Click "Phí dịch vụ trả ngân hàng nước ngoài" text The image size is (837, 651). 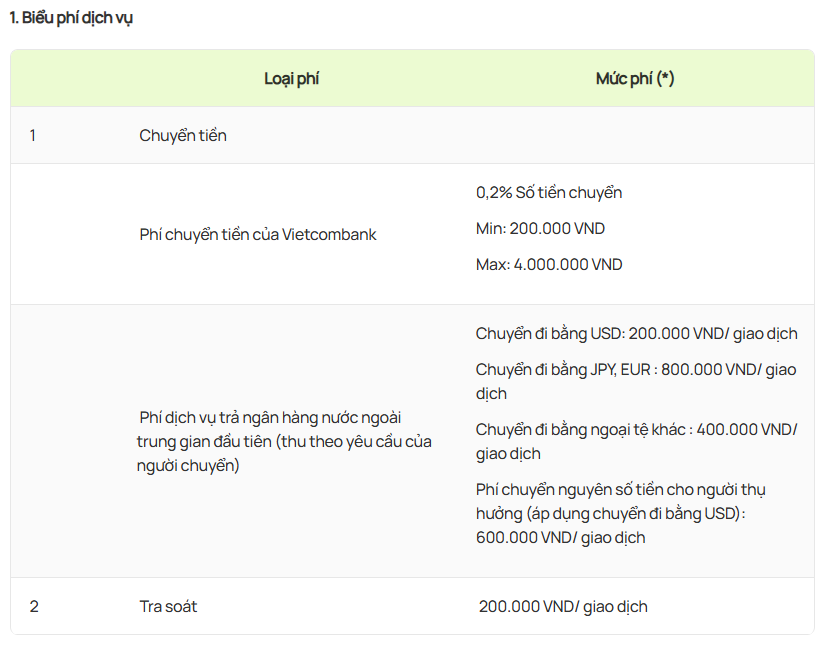[270, 417]
